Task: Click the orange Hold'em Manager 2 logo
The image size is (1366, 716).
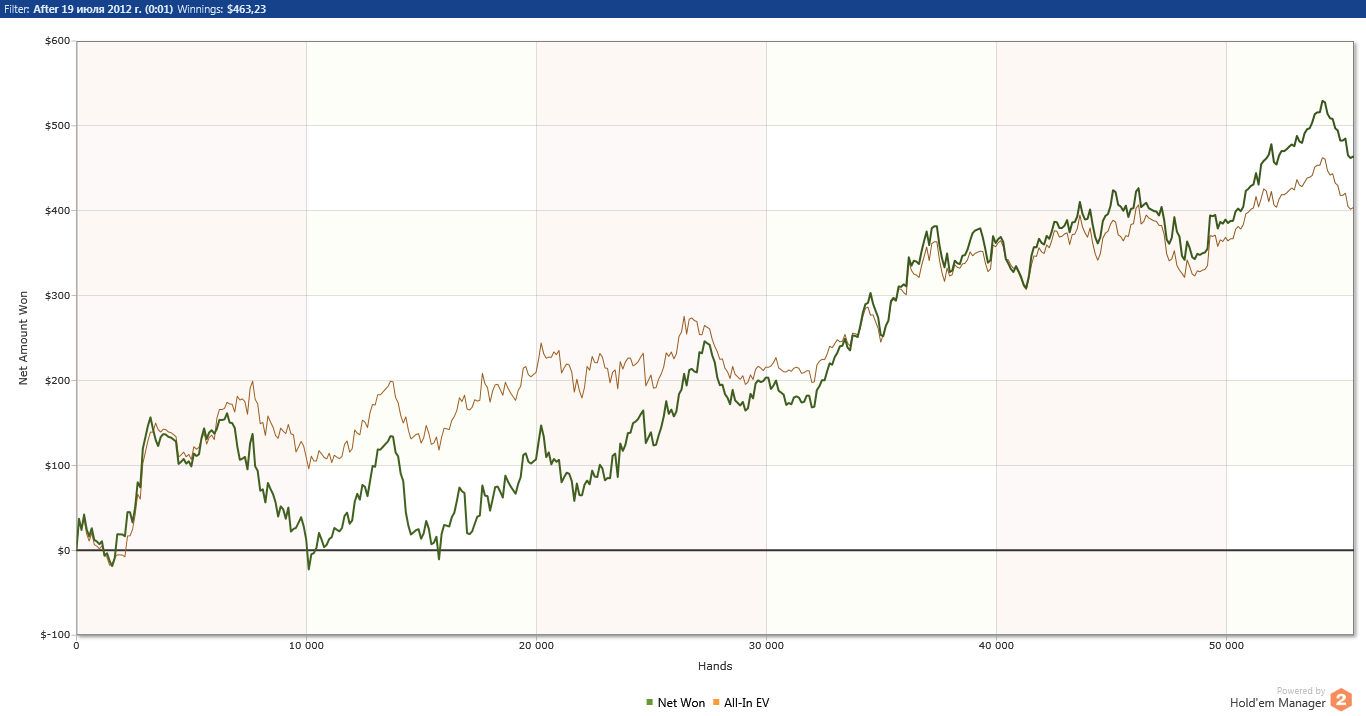Action: coord(1341,700)
